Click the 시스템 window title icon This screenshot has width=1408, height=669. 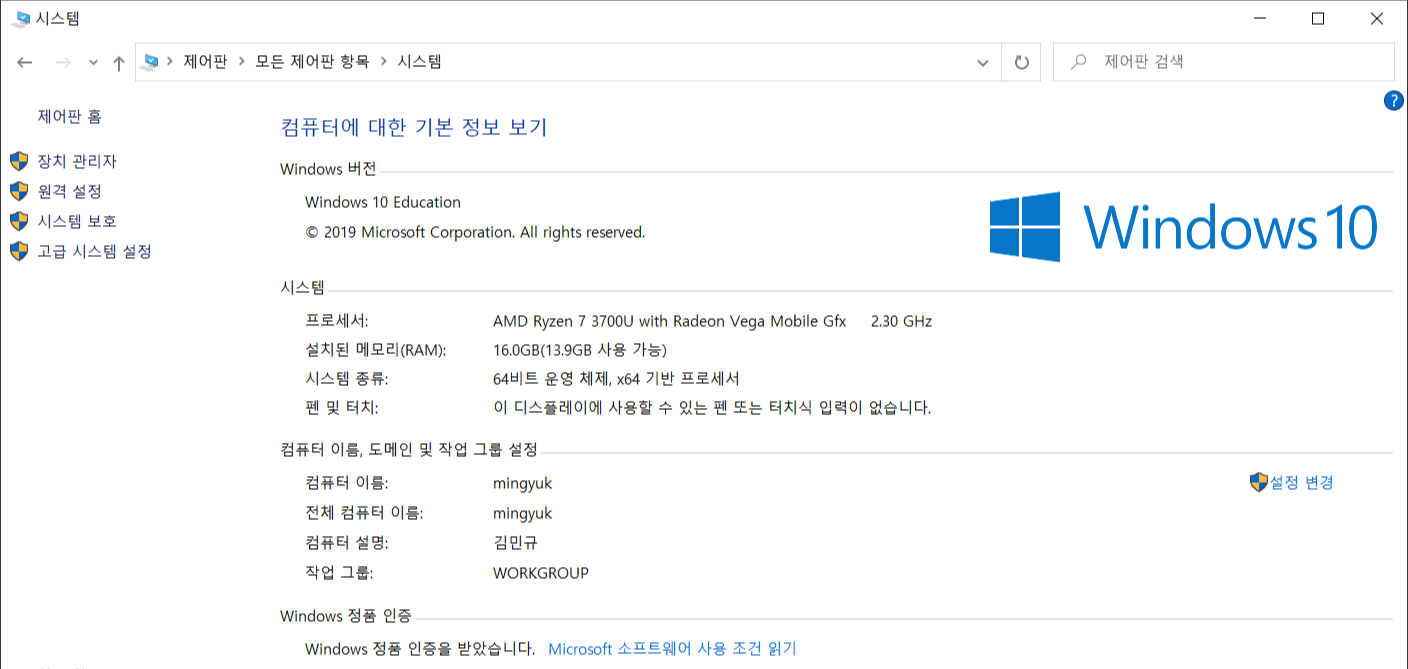[21, 18]
